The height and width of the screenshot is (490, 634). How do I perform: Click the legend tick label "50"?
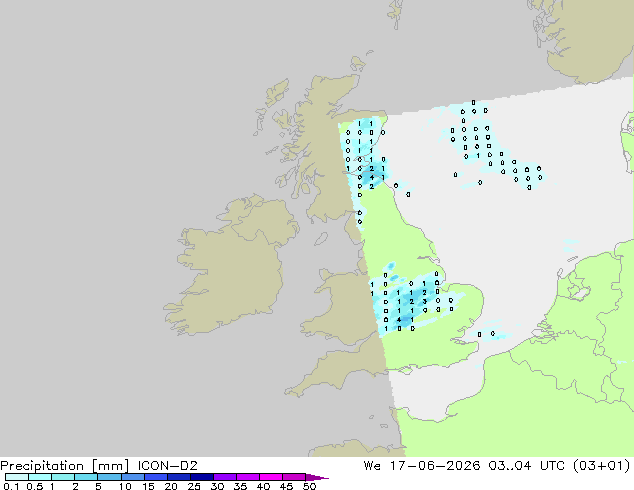[x=309, y=486]
